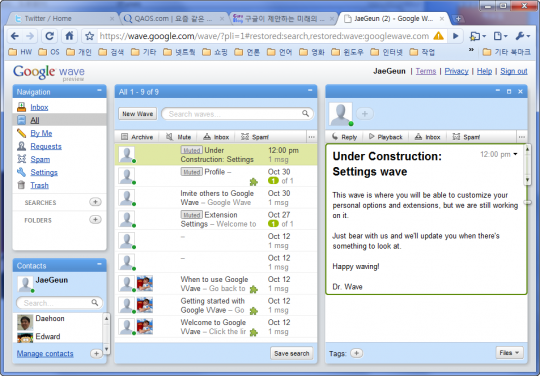Select the JaeGeun (2) - Google Wave tab
The image size is (540, 376).
pos(394,19)
